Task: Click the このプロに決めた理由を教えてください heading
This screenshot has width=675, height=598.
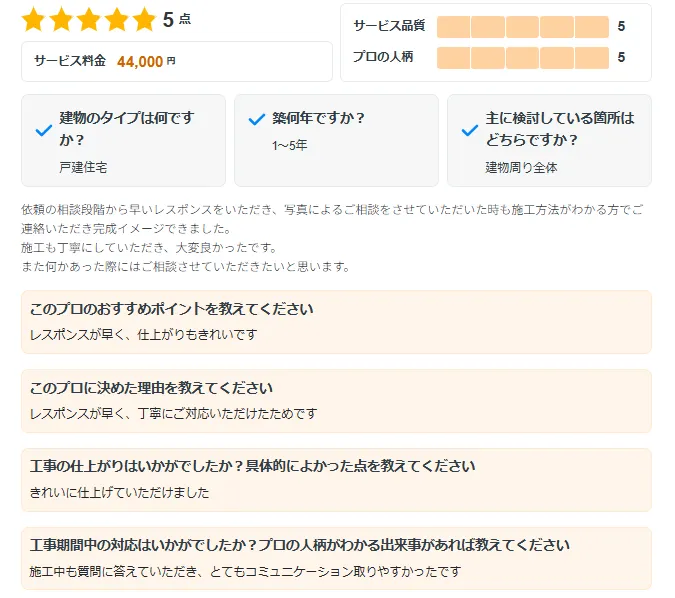Action: 151,387
